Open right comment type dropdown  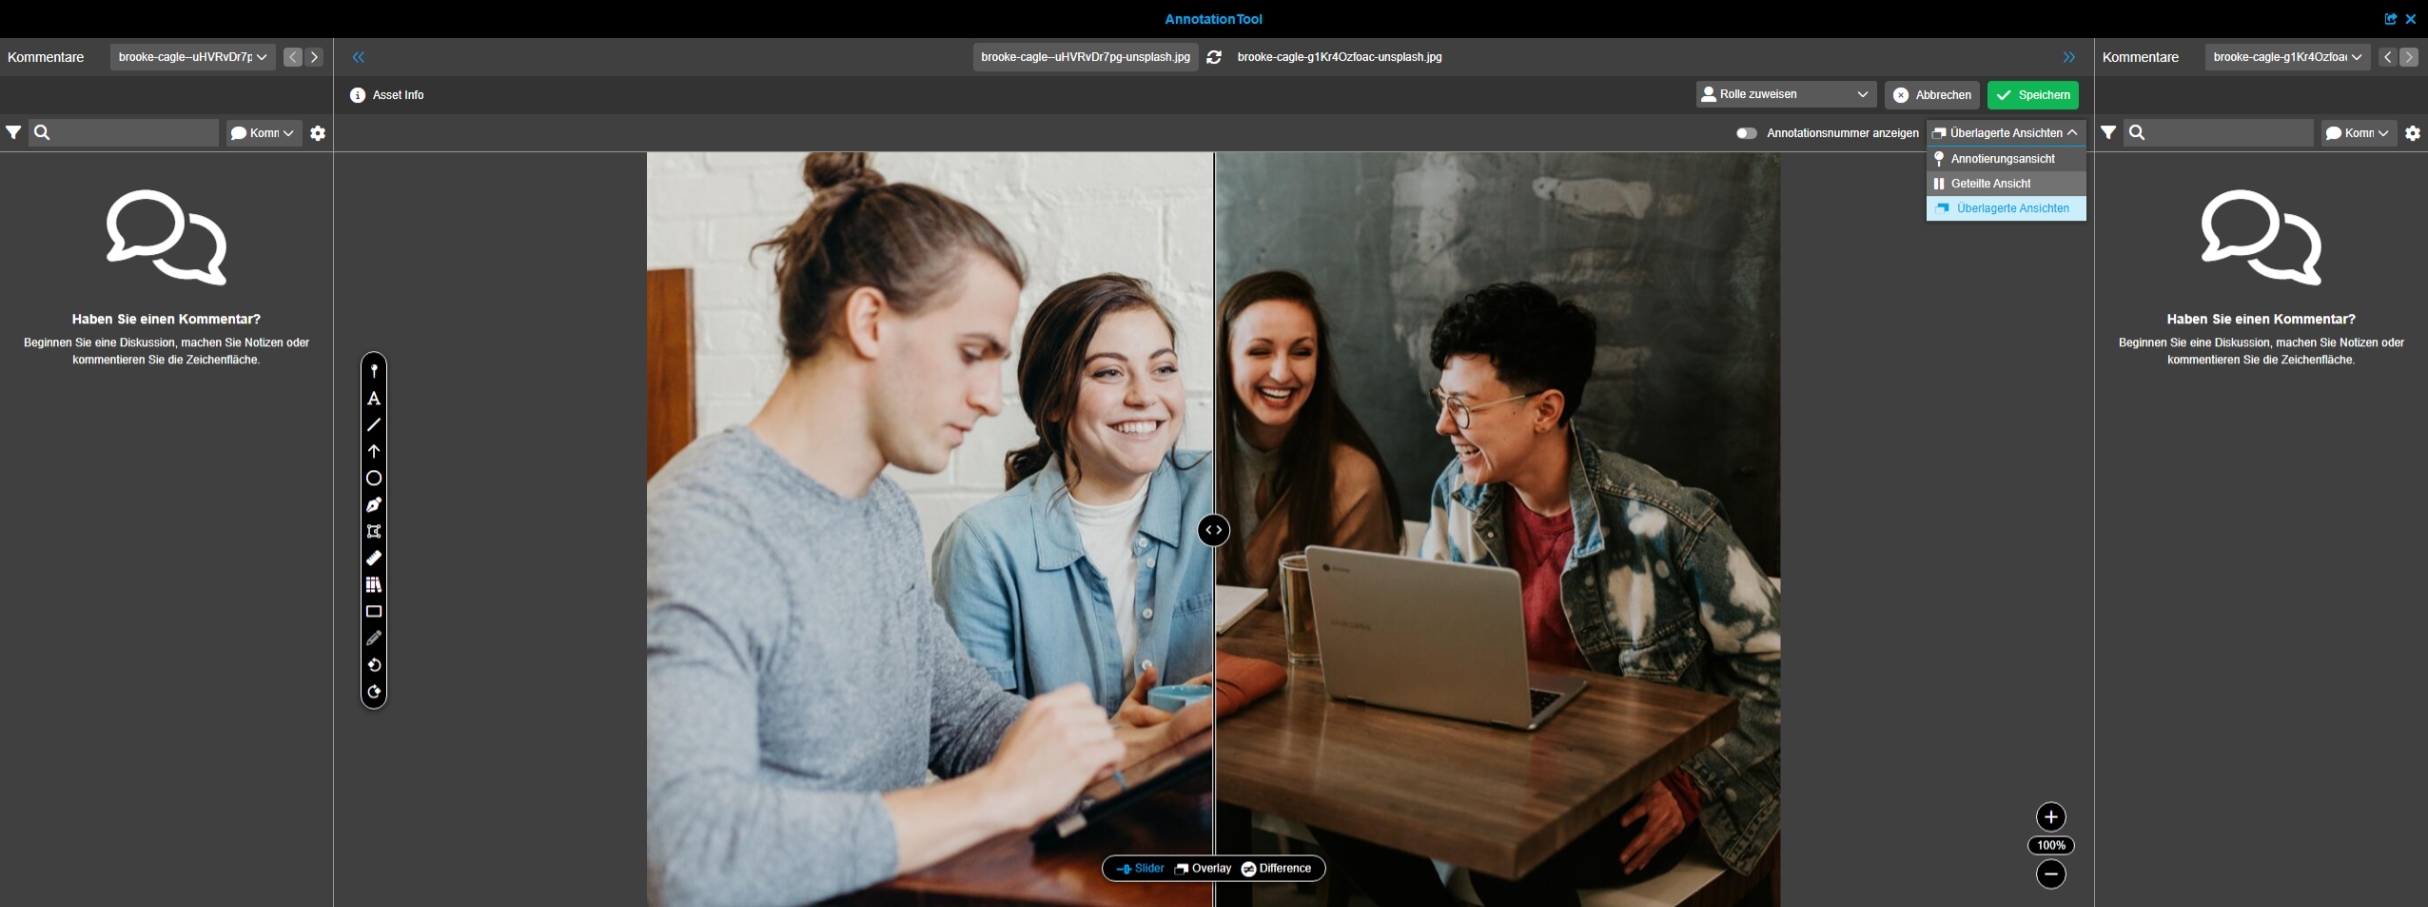point(2358,133)
